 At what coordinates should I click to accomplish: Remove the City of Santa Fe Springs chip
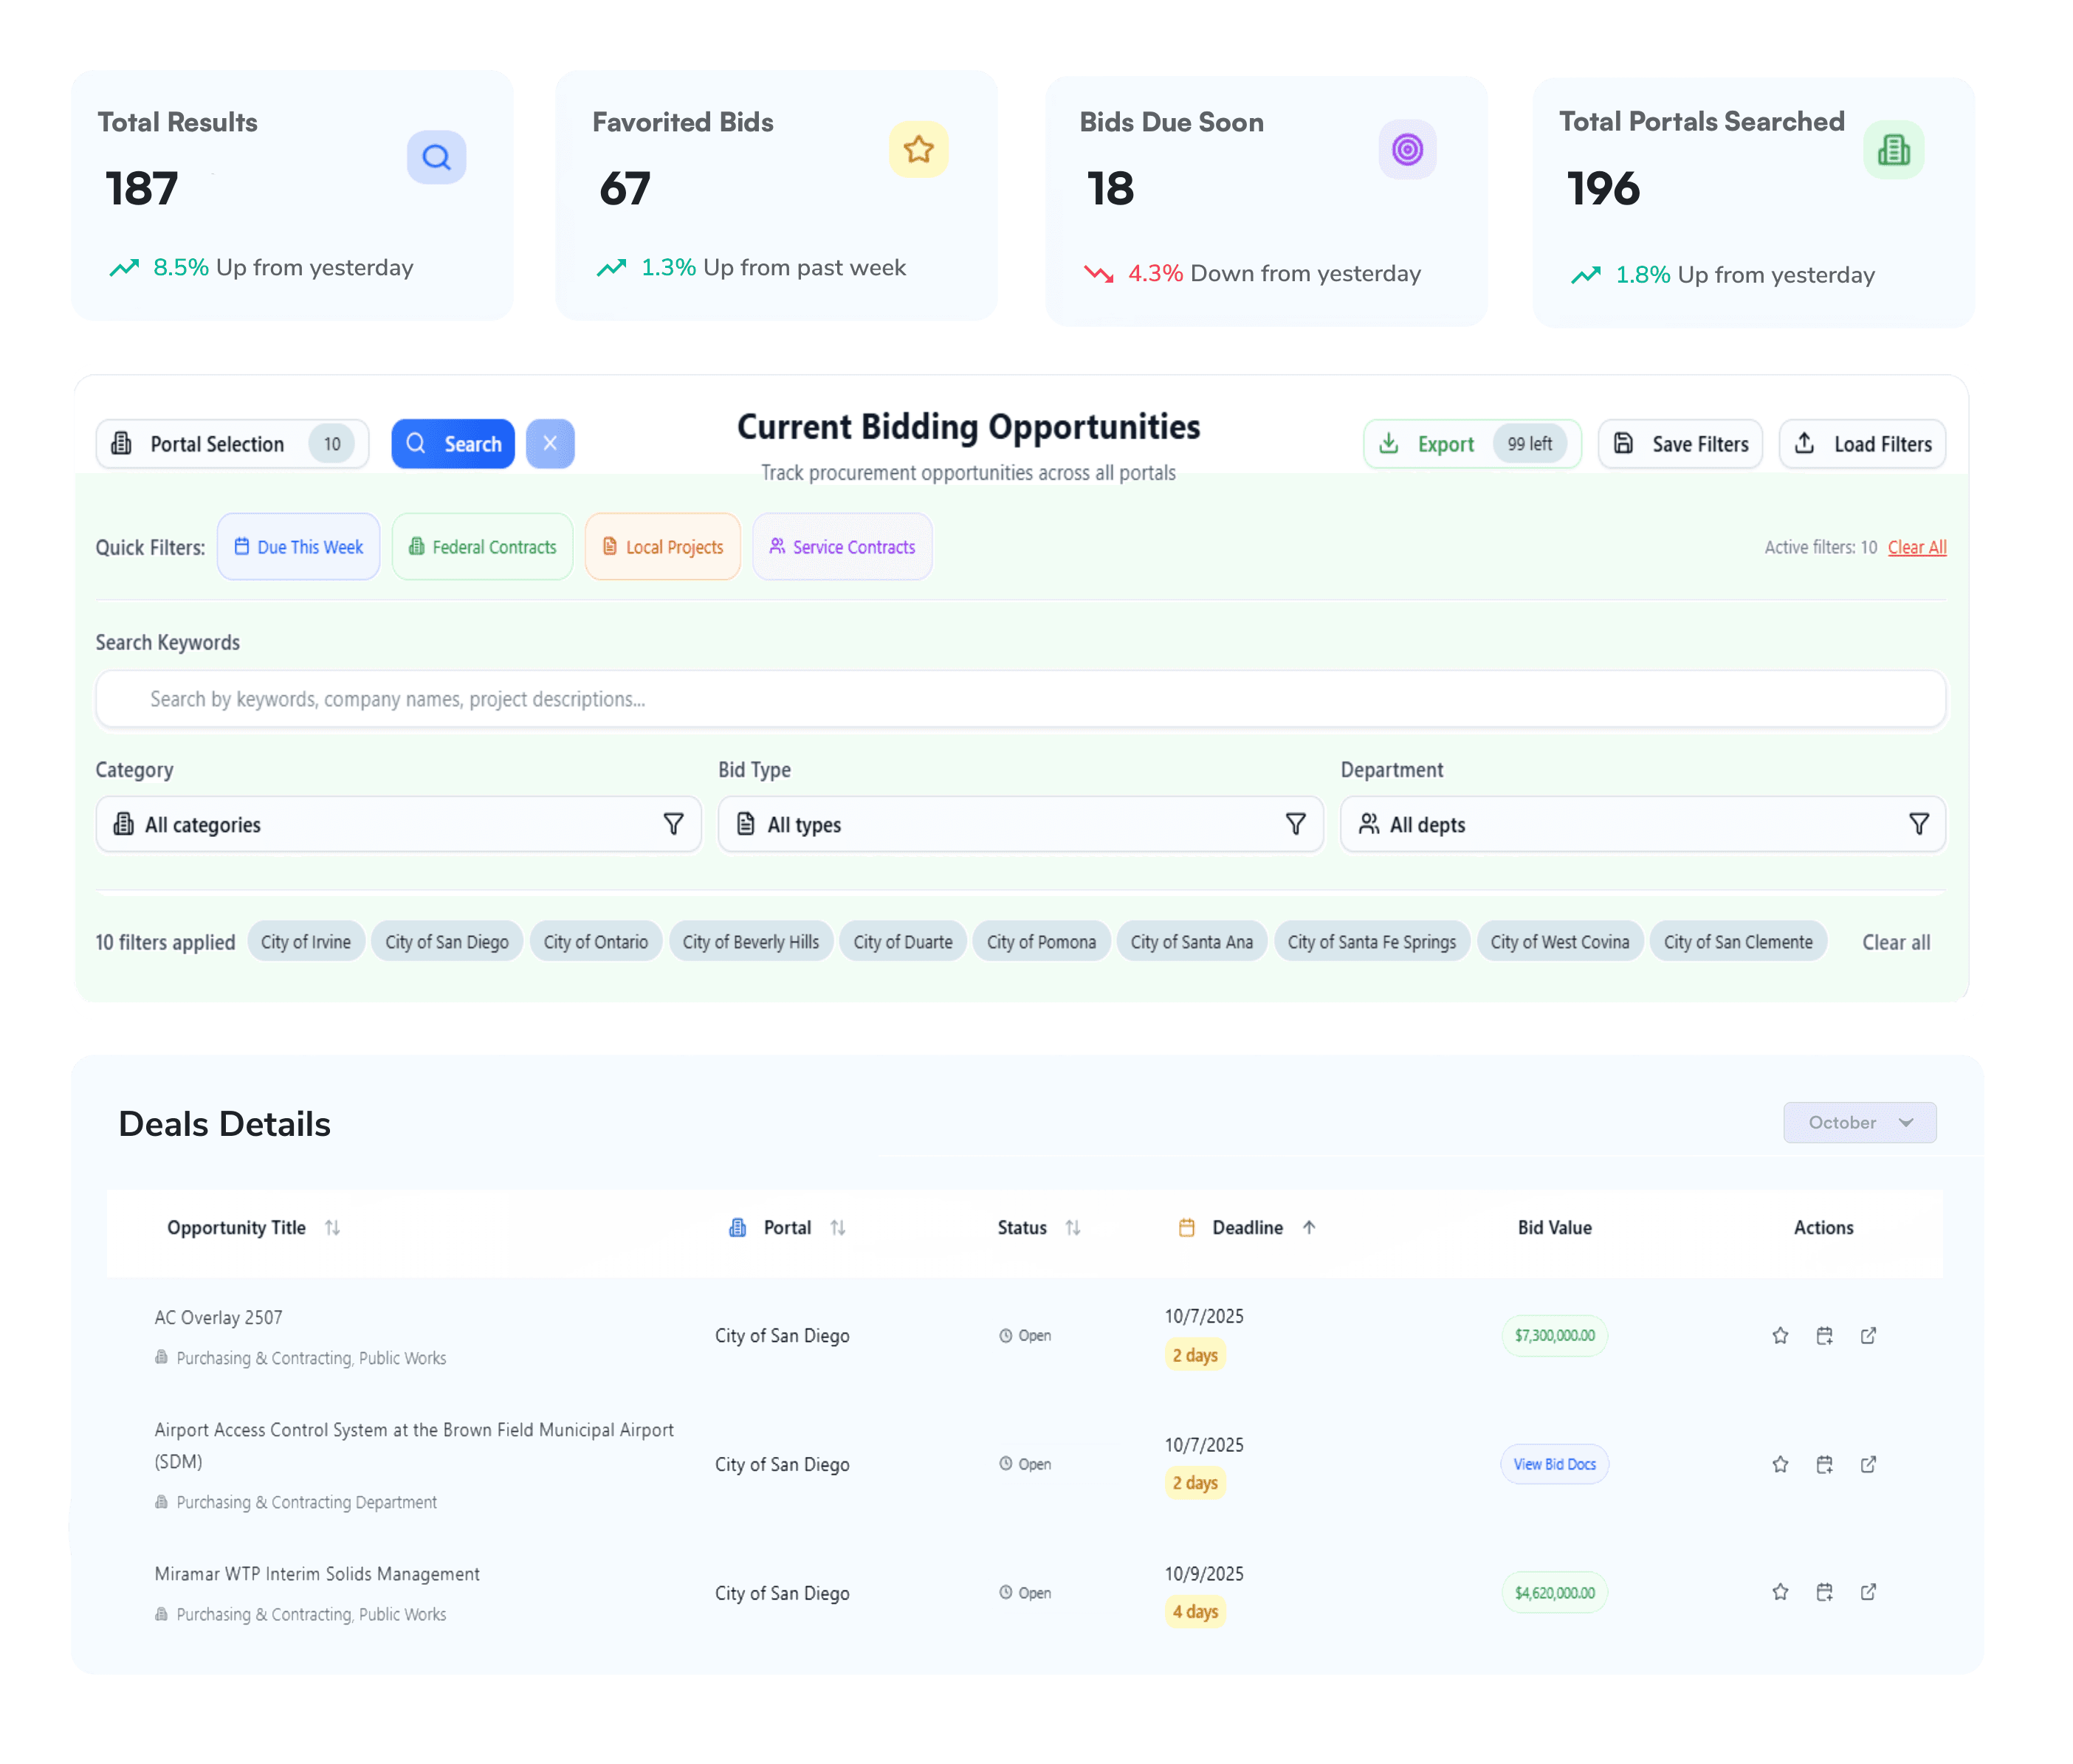click(x=1371, y=942)
